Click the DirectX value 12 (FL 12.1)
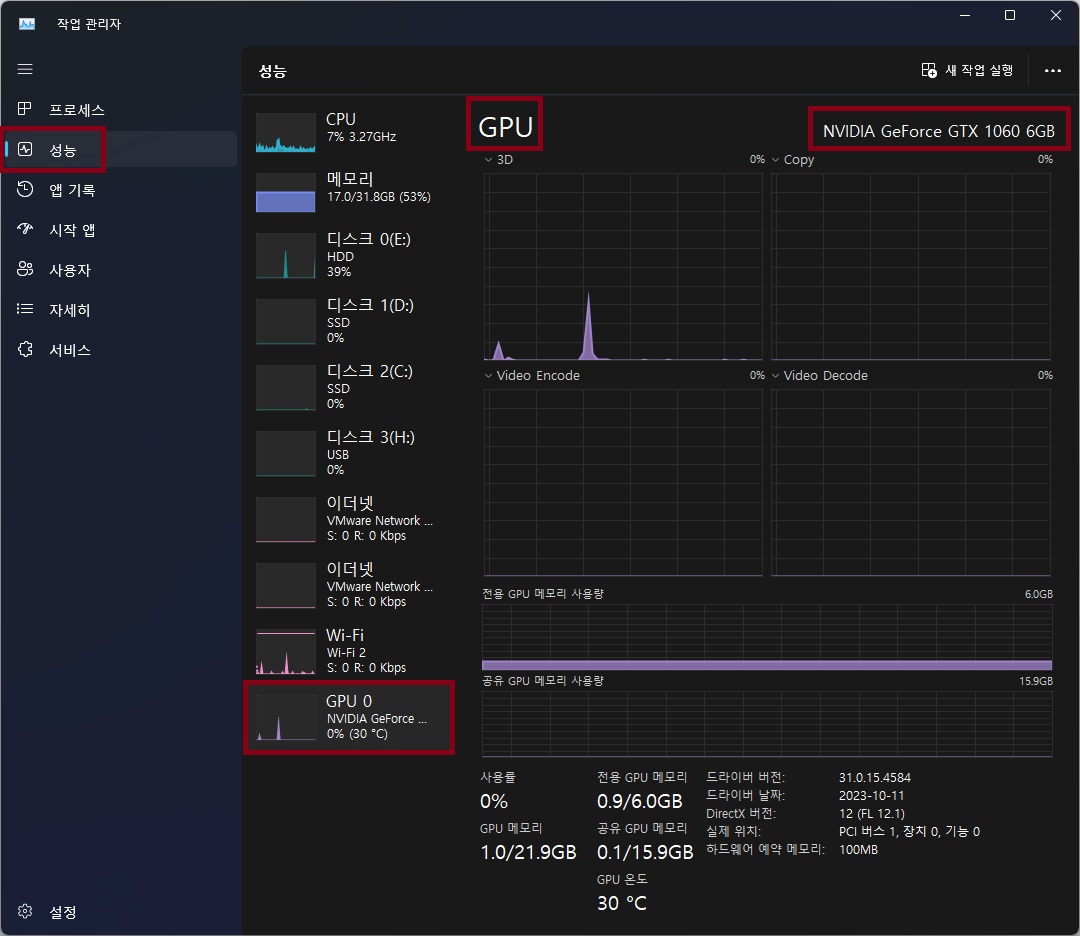The width and height of the screenshot is (1080, 936). 872,813
